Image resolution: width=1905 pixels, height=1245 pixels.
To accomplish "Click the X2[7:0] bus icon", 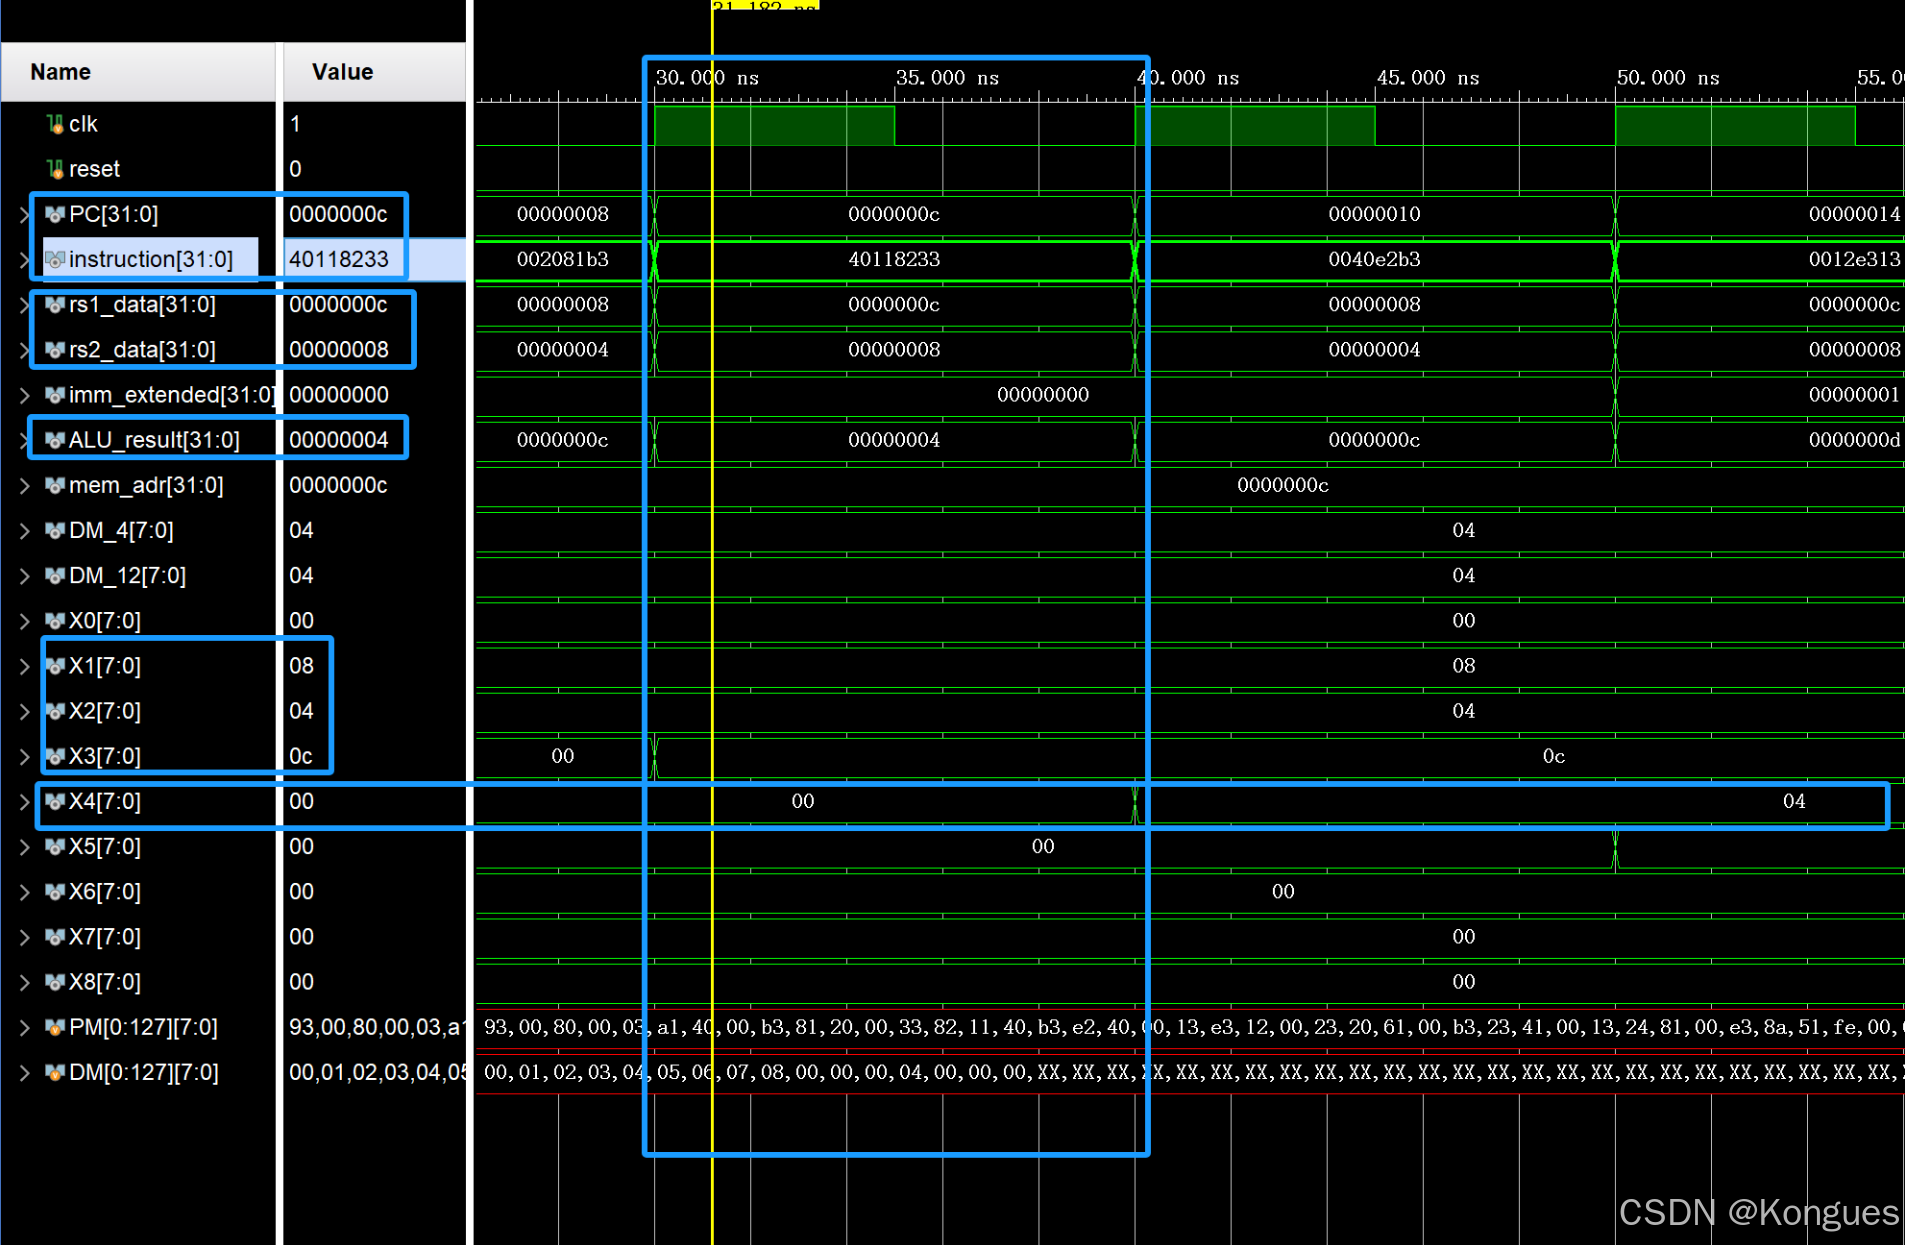I will 55,711.
